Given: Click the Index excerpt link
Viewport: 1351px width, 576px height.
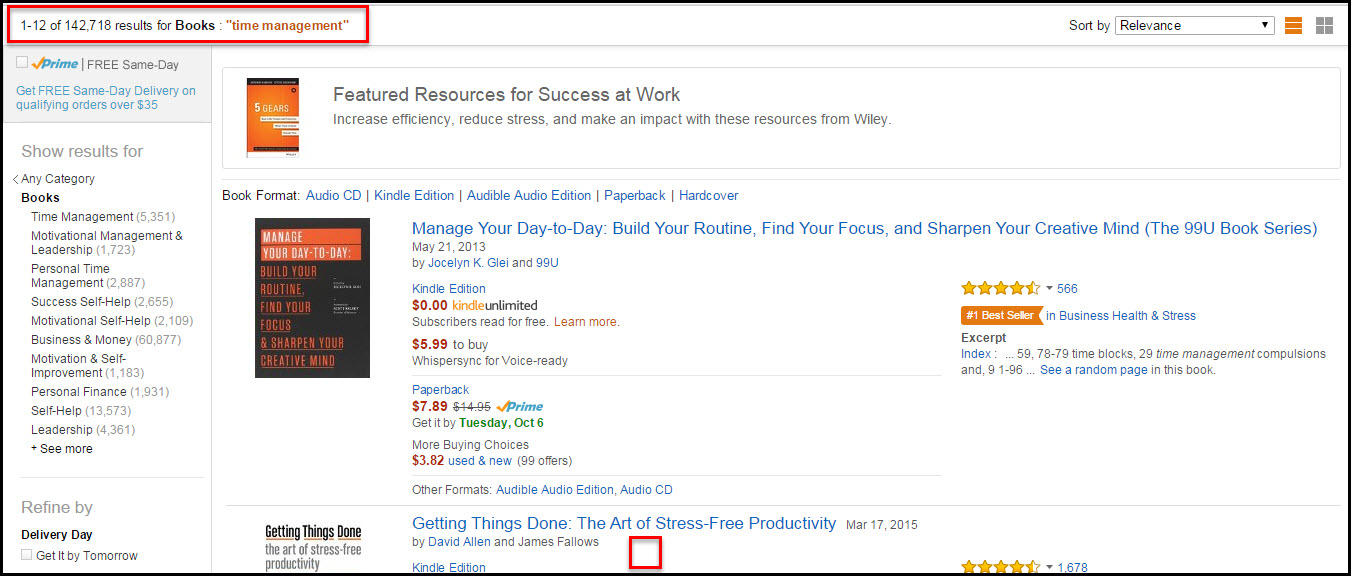Looking at the screenshot, I should click(x=975, y=354).
